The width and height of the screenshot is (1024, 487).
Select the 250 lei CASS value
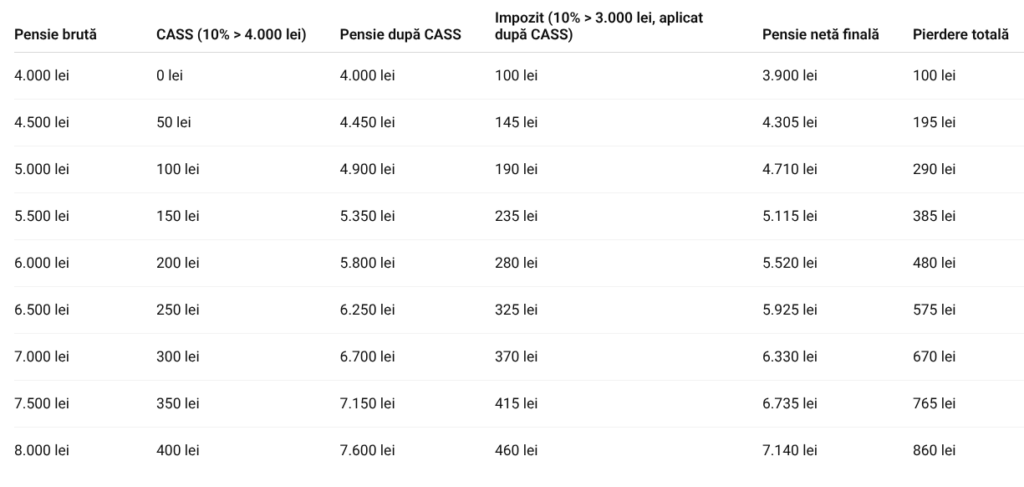(178, 310)
